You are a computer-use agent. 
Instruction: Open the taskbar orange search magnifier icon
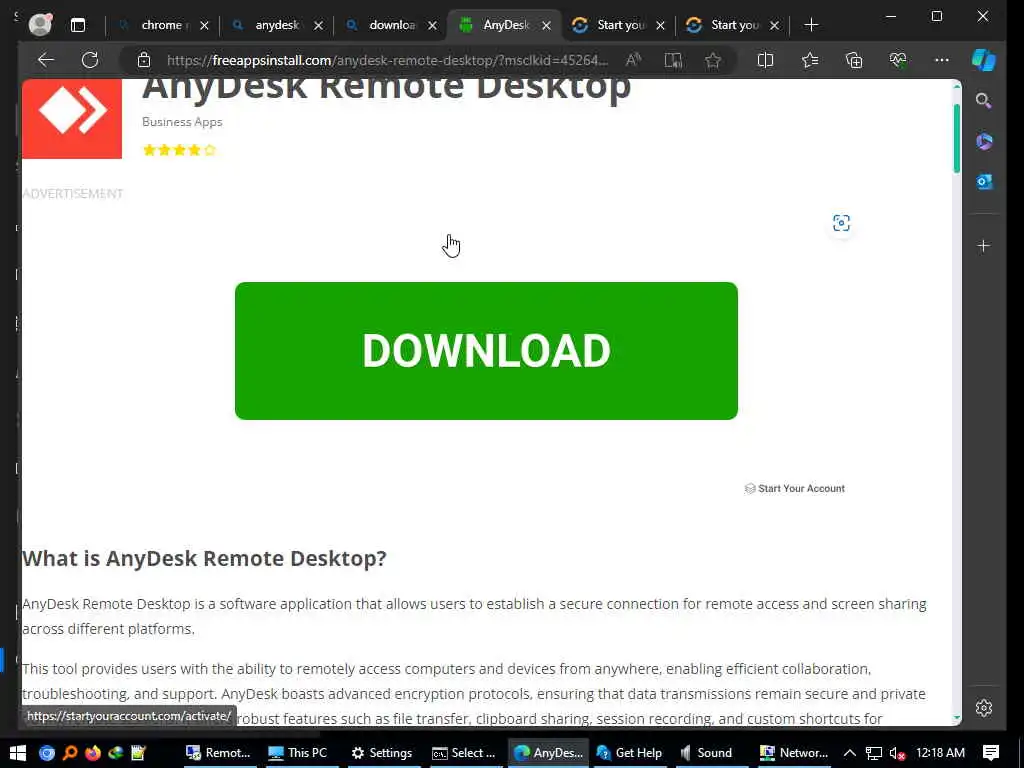coord(70,753)
